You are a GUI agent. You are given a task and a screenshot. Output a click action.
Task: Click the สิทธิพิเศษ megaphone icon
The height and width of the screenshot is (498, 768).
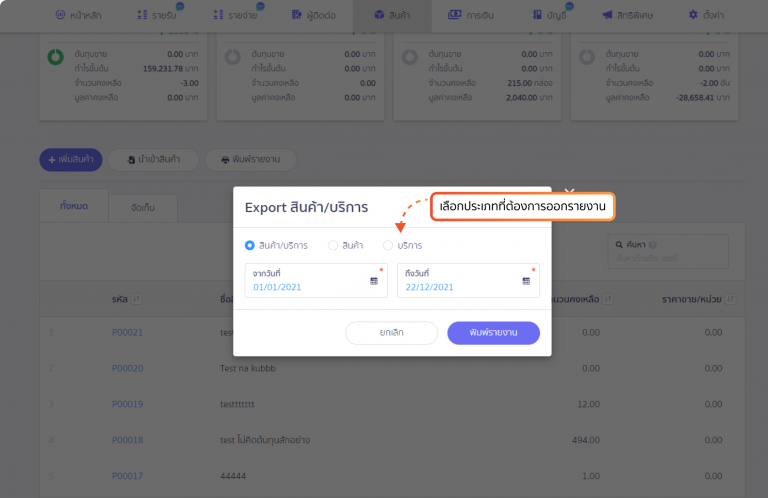pyautogui.click(x=607, y=16)
